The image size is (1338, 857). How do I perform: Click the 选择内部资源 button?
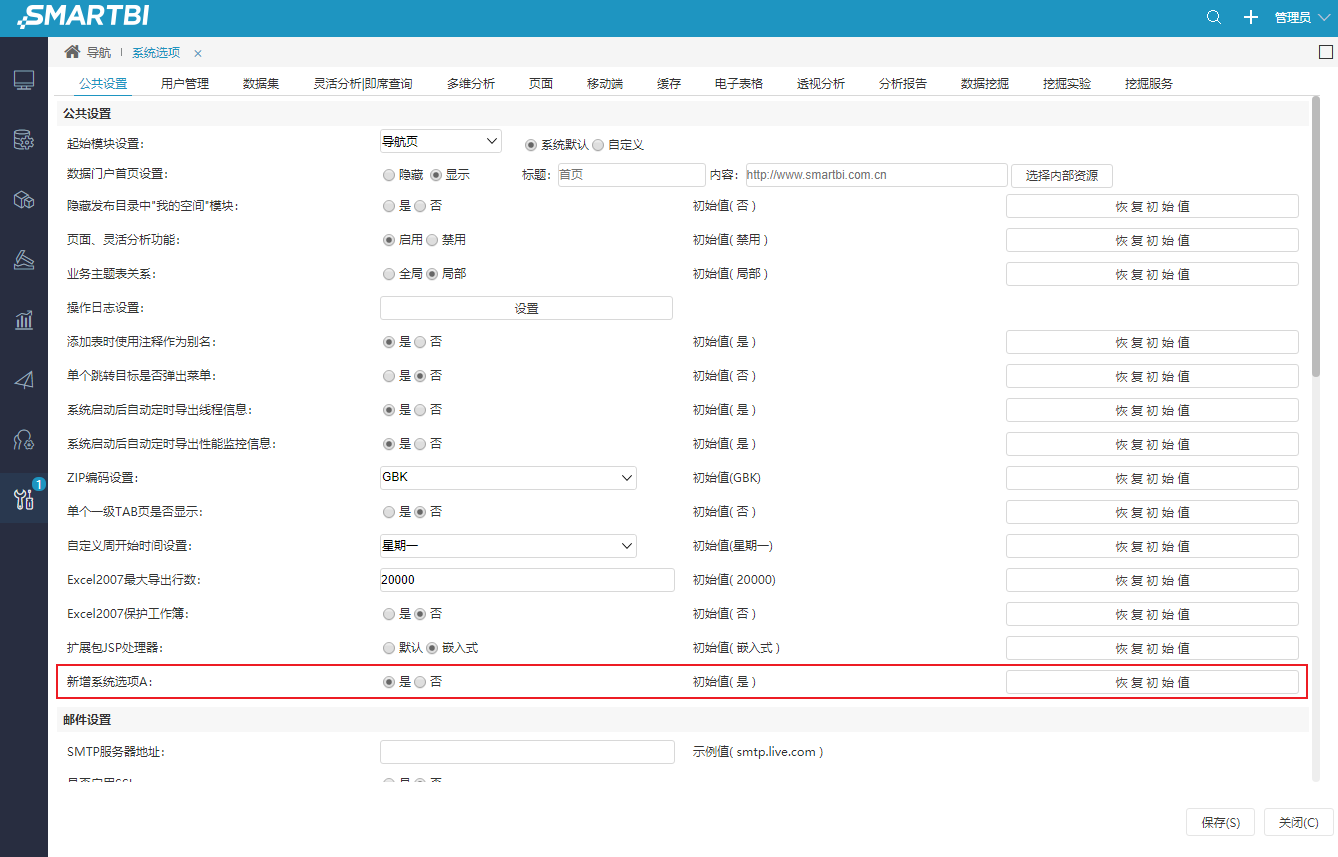1062,176
